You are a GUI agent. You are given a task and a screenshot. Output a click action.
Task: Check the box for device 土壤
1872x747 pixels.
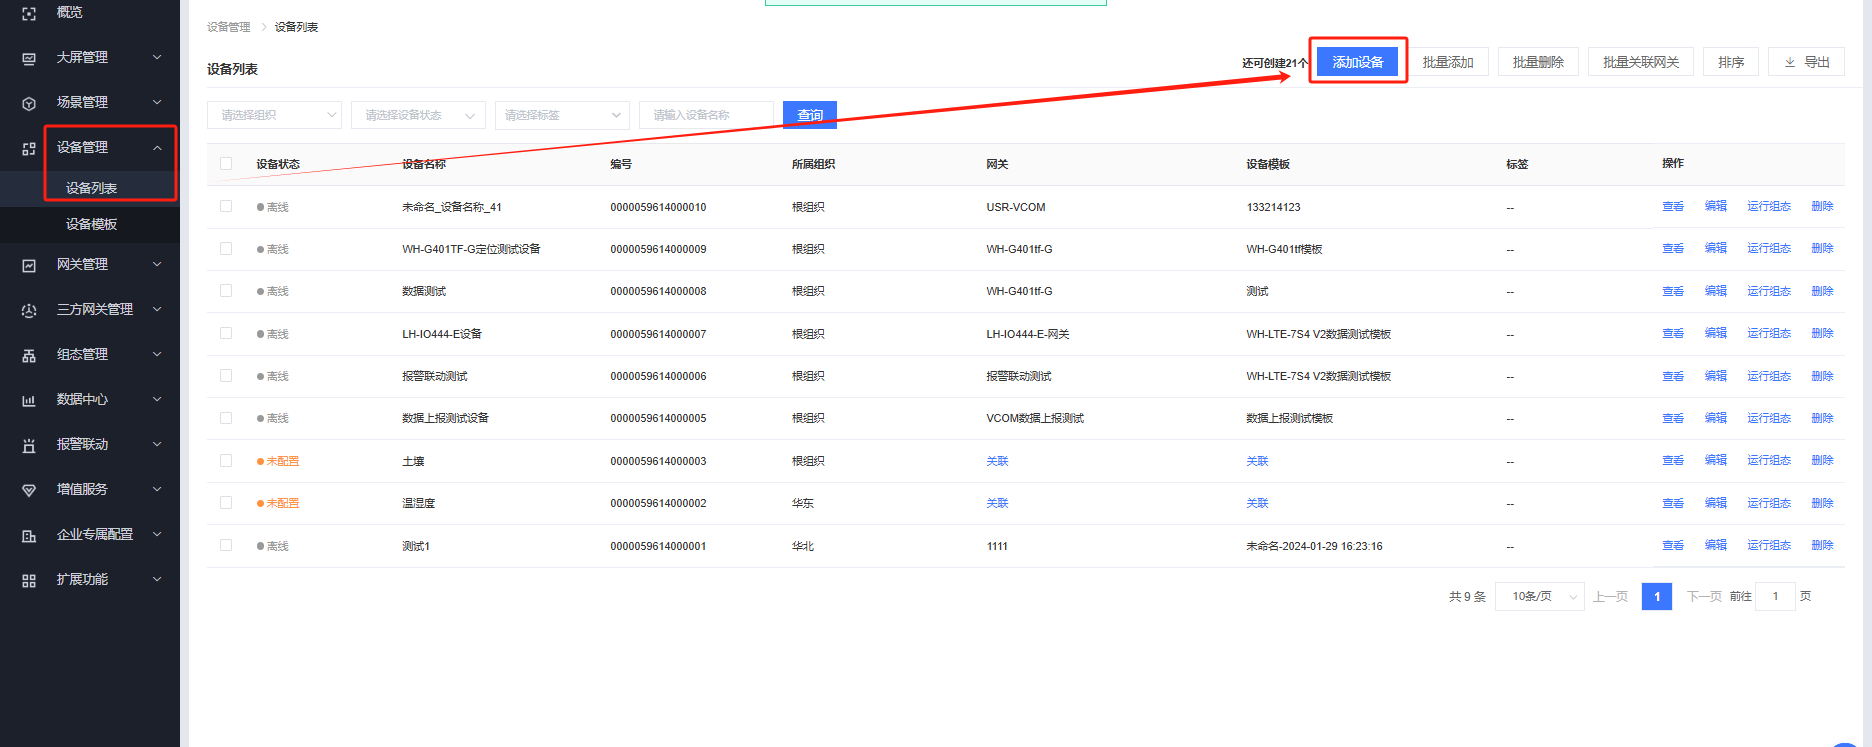click(x=226, y=461)
